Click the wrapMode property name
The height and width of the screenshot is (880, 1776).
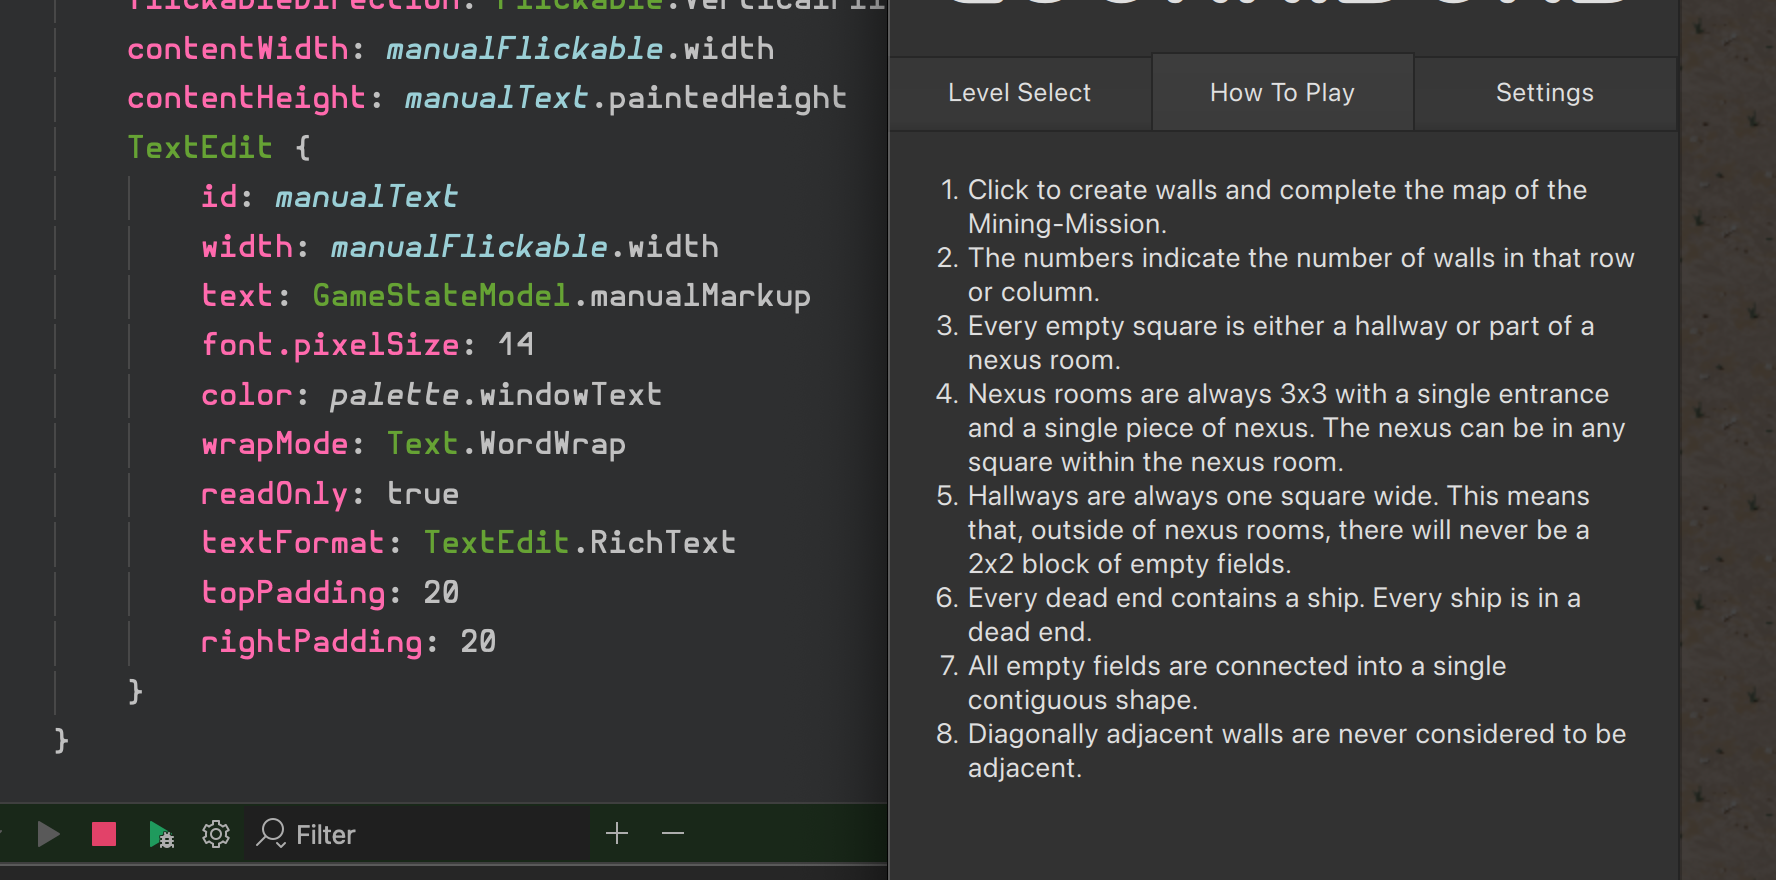tap(275, 444)
